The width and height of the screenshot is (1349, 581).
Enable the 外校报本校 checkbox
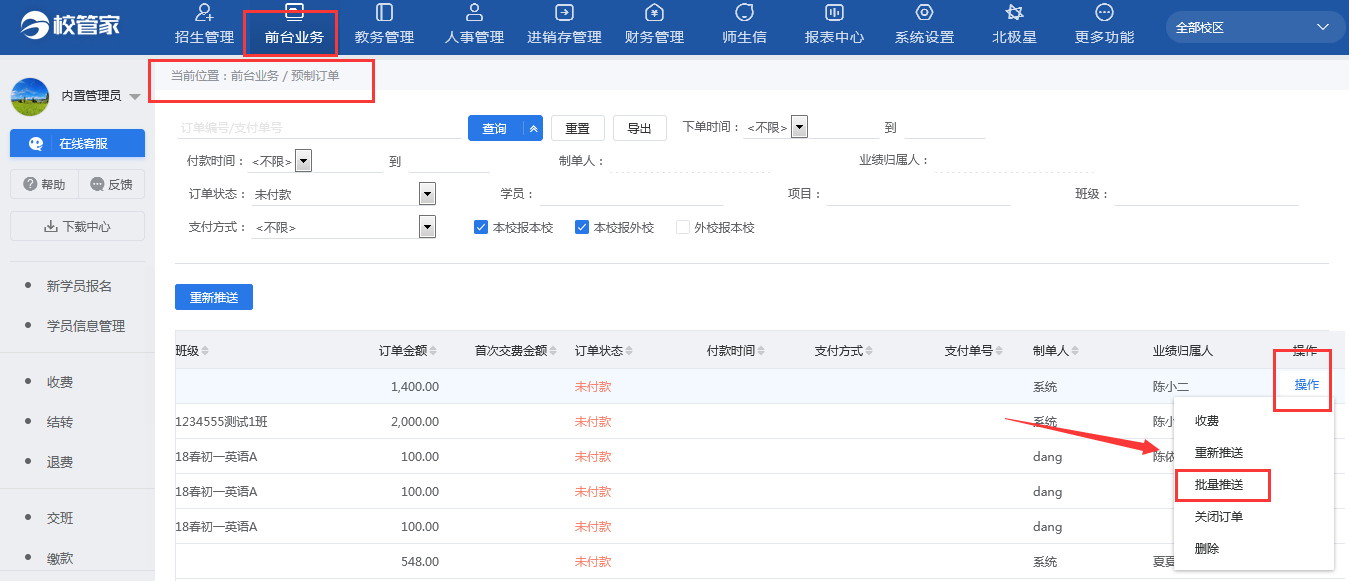click(x=683, y=227)
